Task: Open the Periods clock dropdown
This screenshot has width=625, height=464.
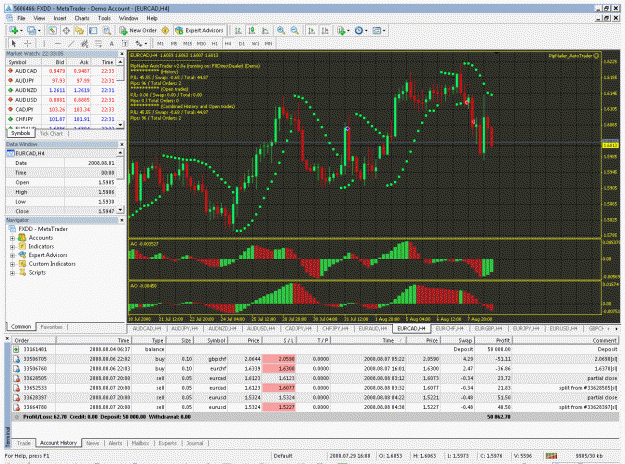Action: (361, 30)
